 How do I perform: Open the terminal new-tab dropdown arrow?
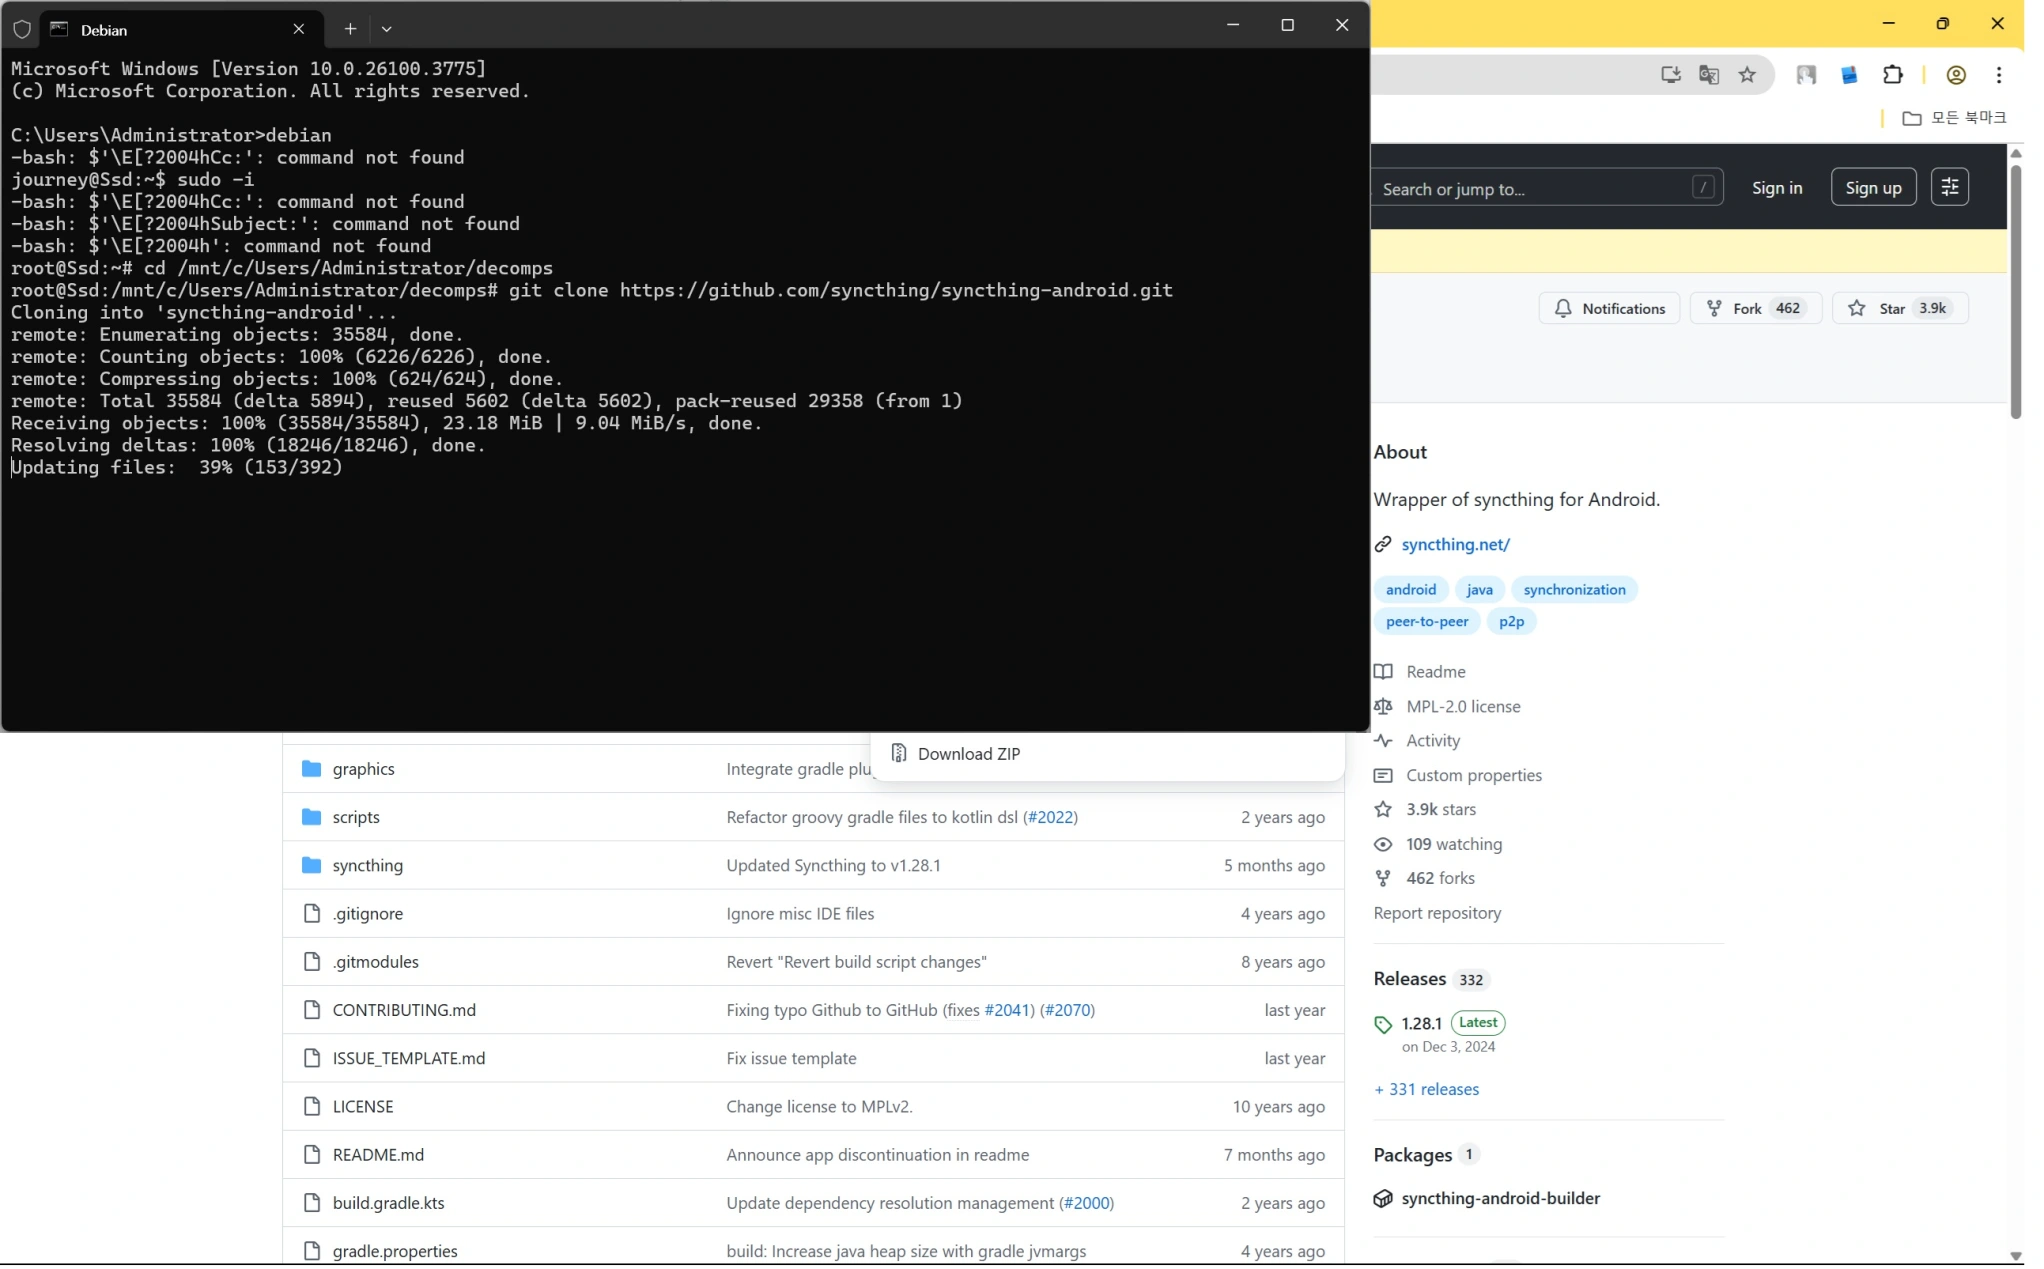tap(387, 29)
